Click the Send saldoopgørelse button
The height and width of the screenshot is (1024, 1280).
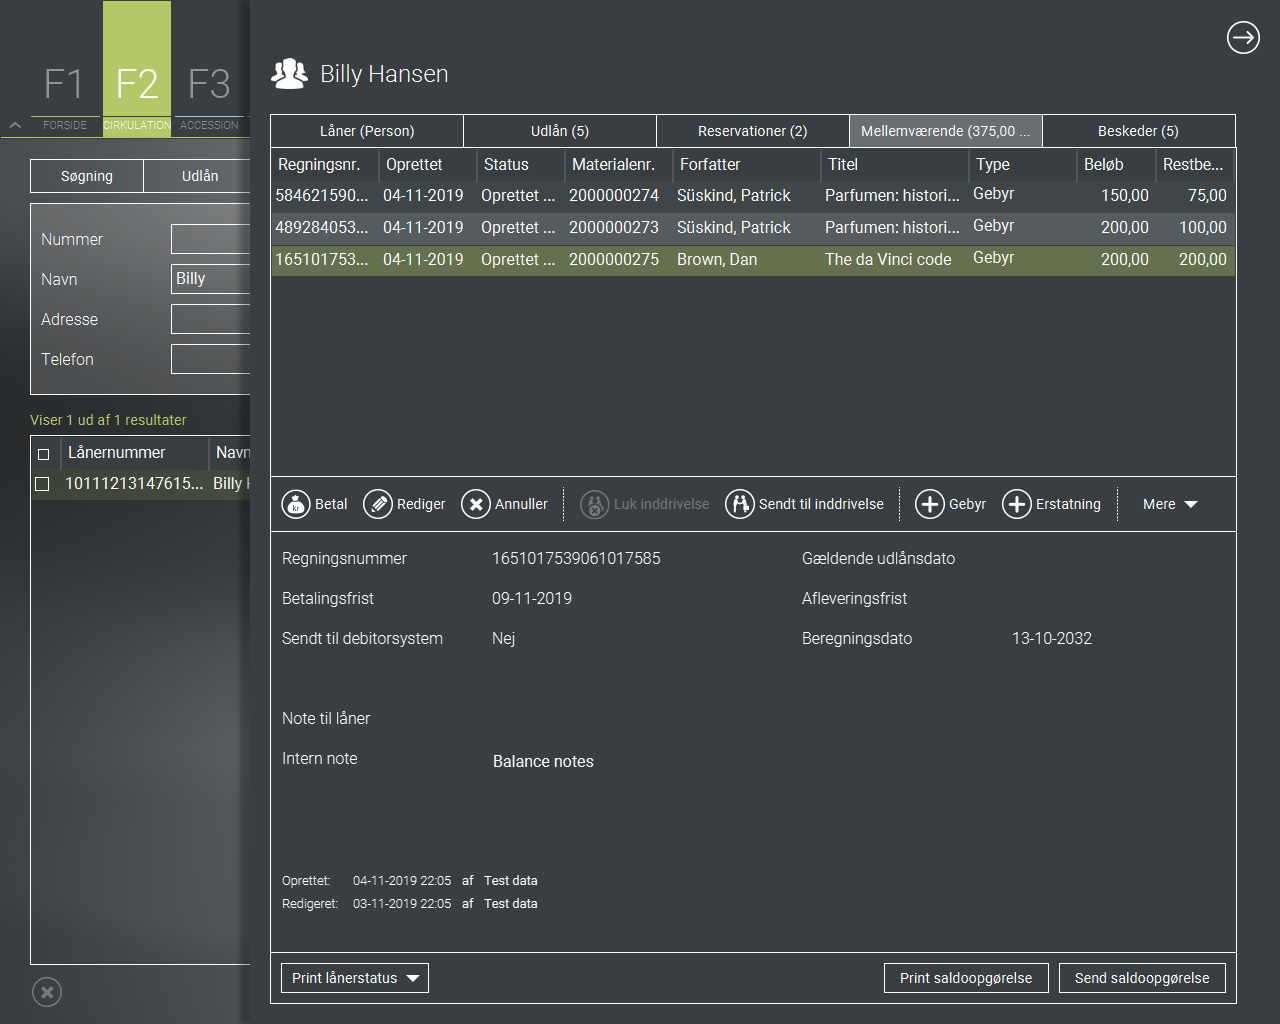pyautogui.click(x=1142, y=978)
